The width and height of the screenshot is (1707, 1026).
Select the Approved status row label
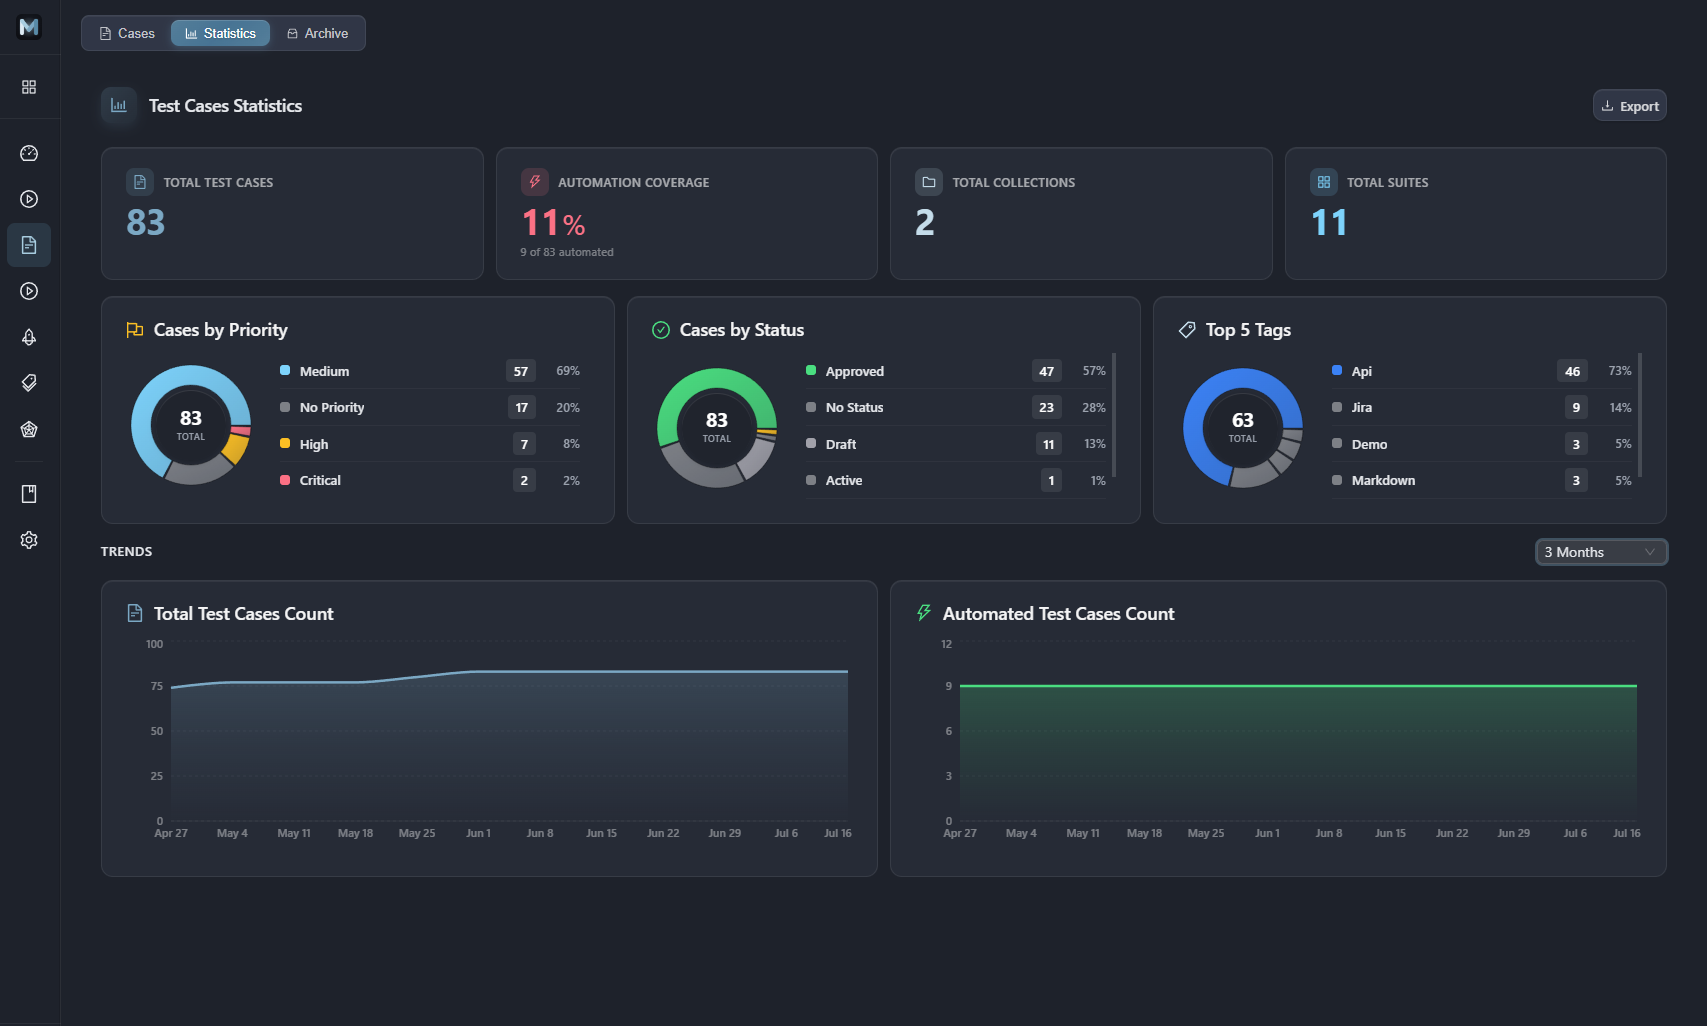tap(855, 371)
